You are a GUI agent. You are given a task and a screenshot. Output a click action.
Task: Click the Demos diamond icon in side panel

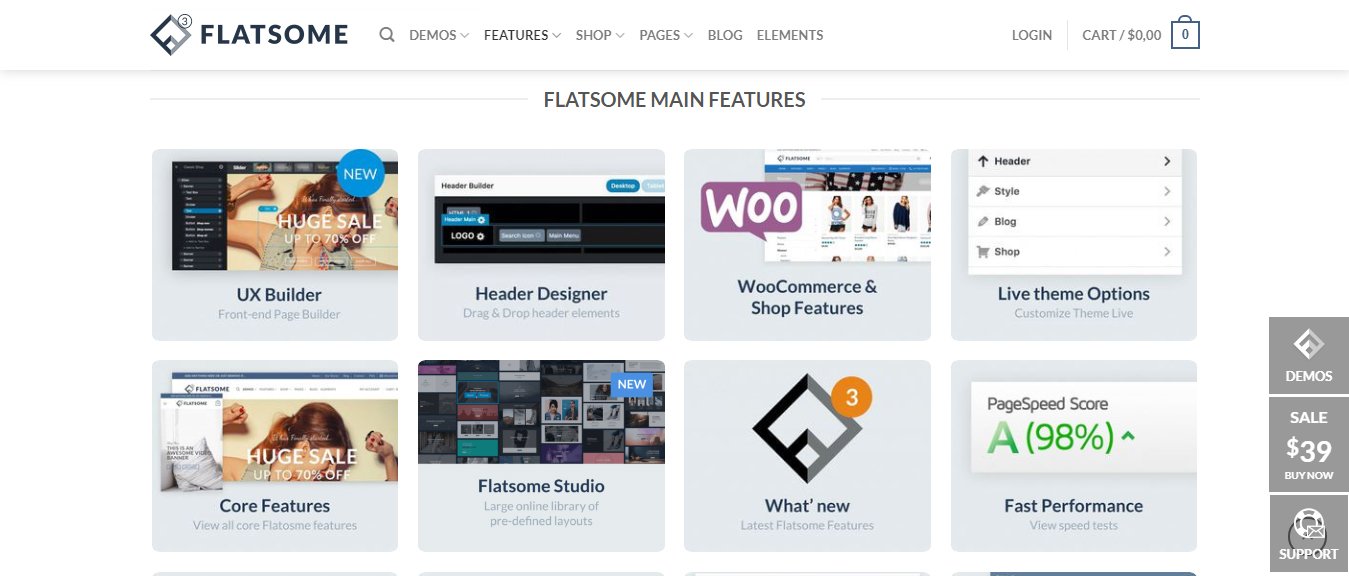click(x=1308, y=344)
